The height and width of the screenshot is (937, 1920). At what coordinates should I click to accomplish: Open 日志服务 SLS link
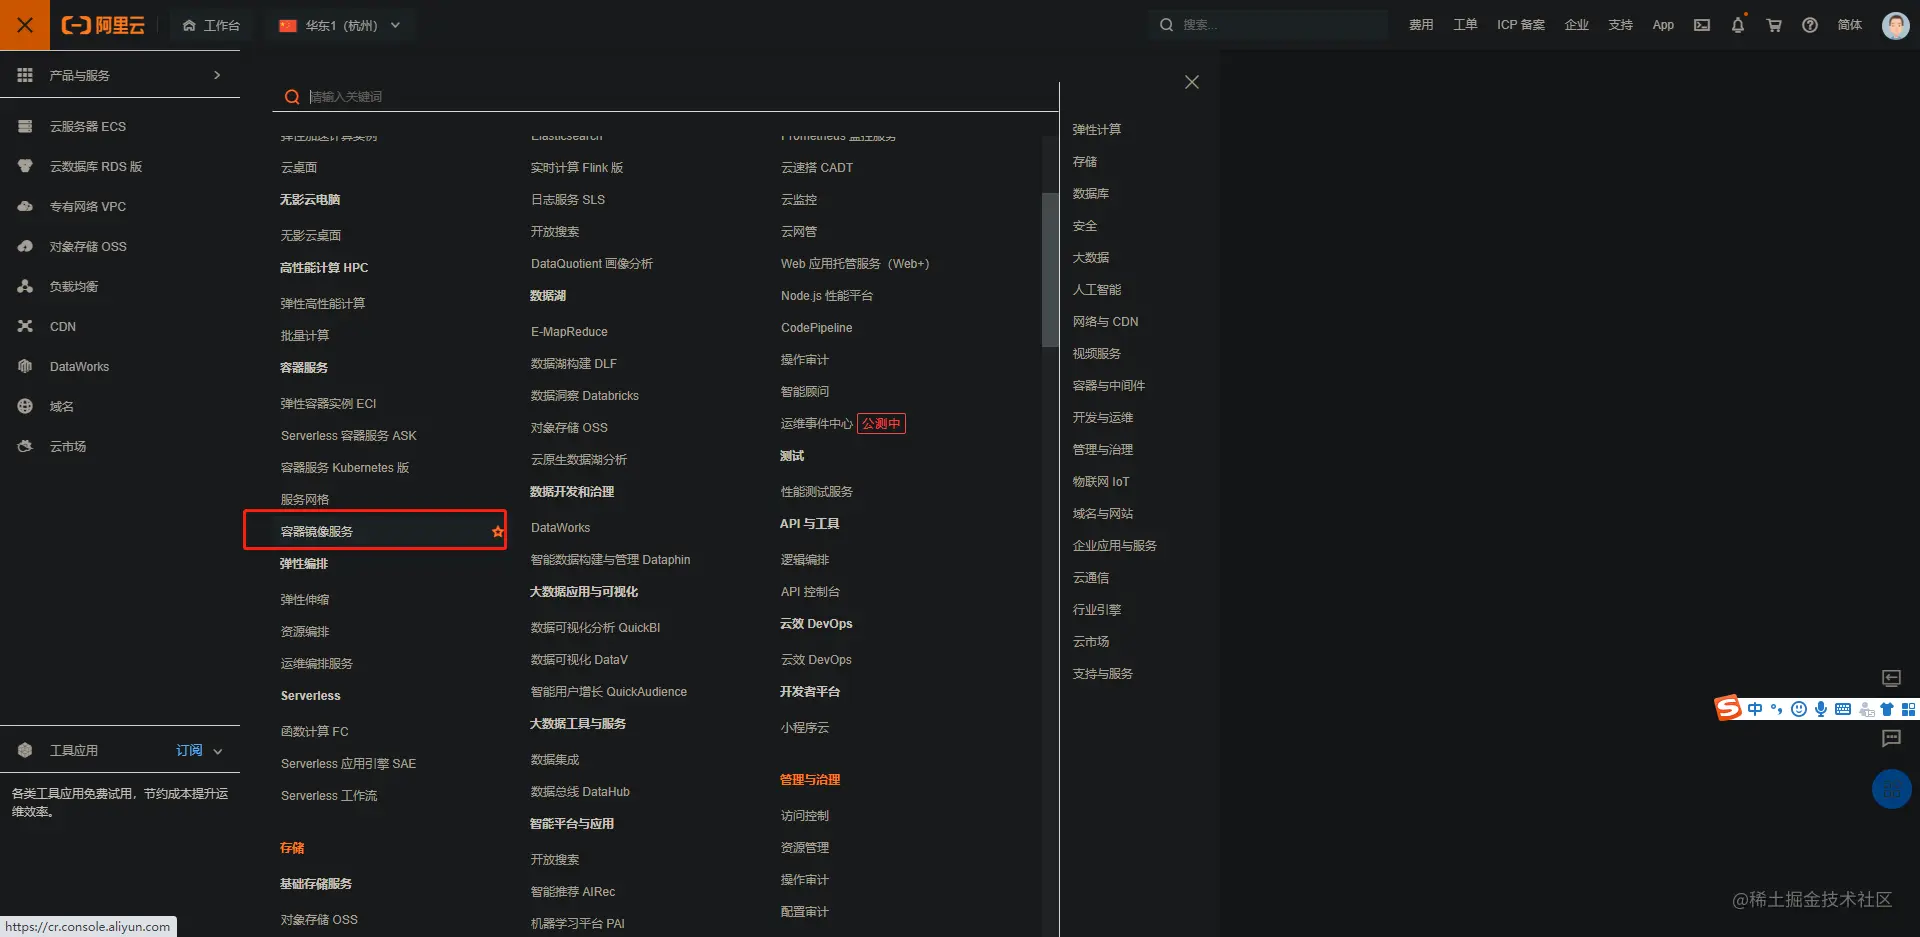567,199
